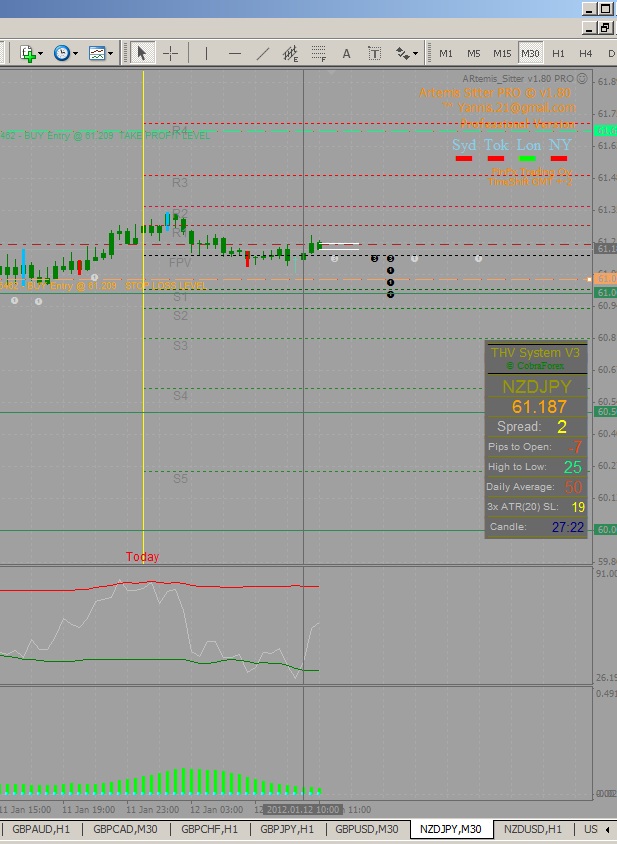Select the NZDJPY,M30 chart tab
Viewport: 617px width, 844px height.
point(451,829)
